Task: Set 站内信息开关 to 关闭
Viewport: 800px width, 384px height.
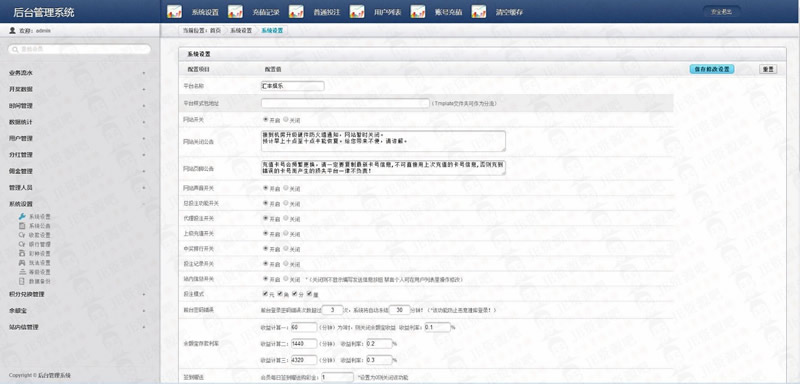Action: pos(286,279)
